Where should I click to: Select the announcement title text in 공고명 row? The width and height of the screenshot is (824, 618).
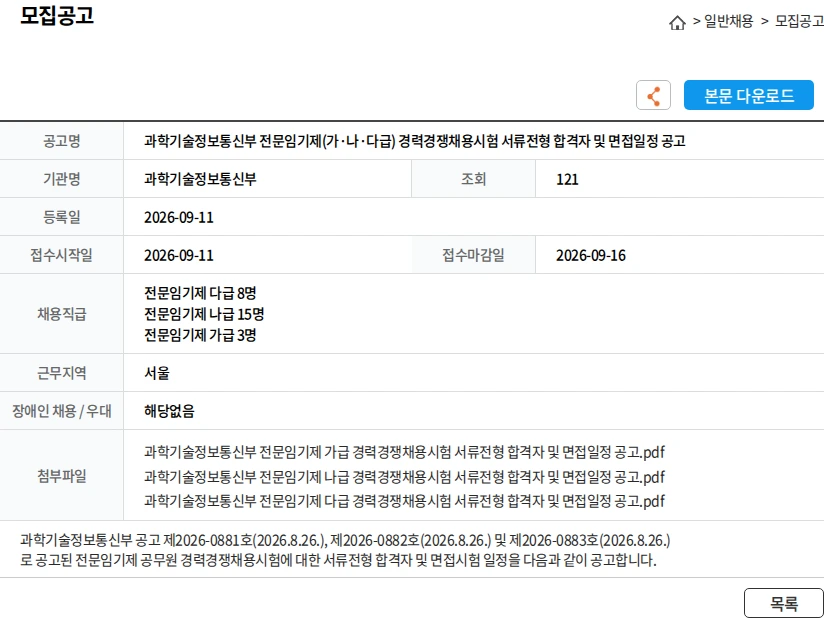415,141
